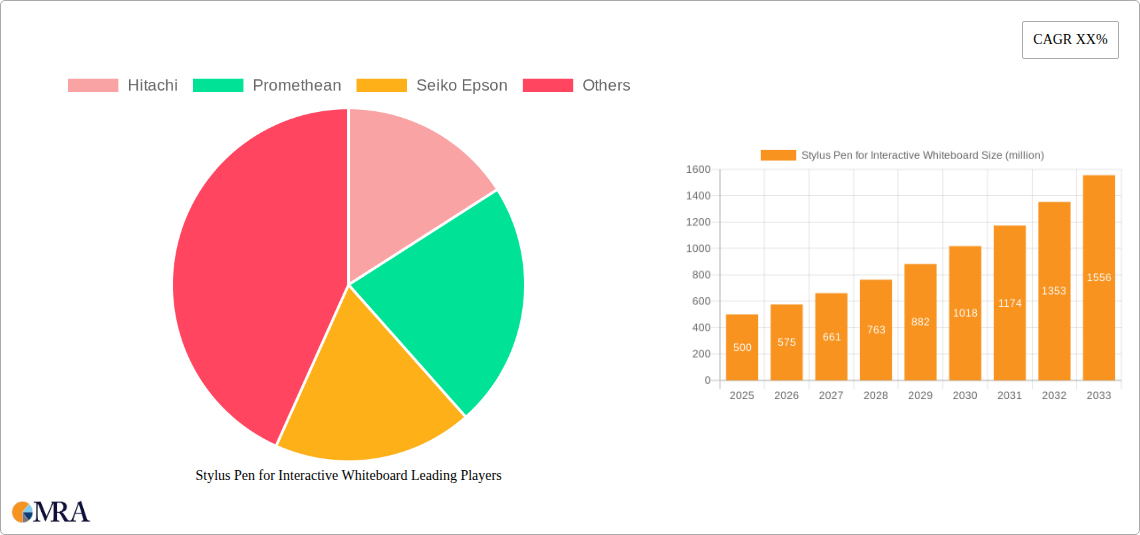Select the 2032 bar labeled 1353

coord(1054,291)
